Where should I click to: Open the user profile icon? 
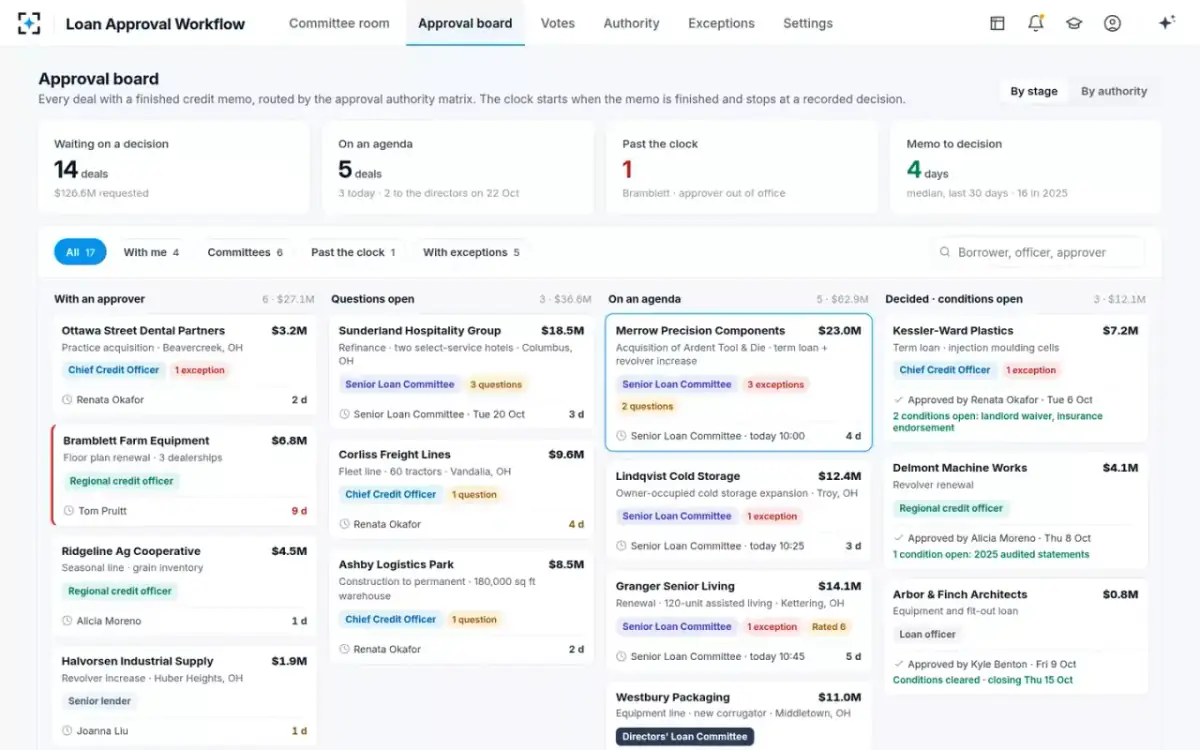[x=1112, y=23]
